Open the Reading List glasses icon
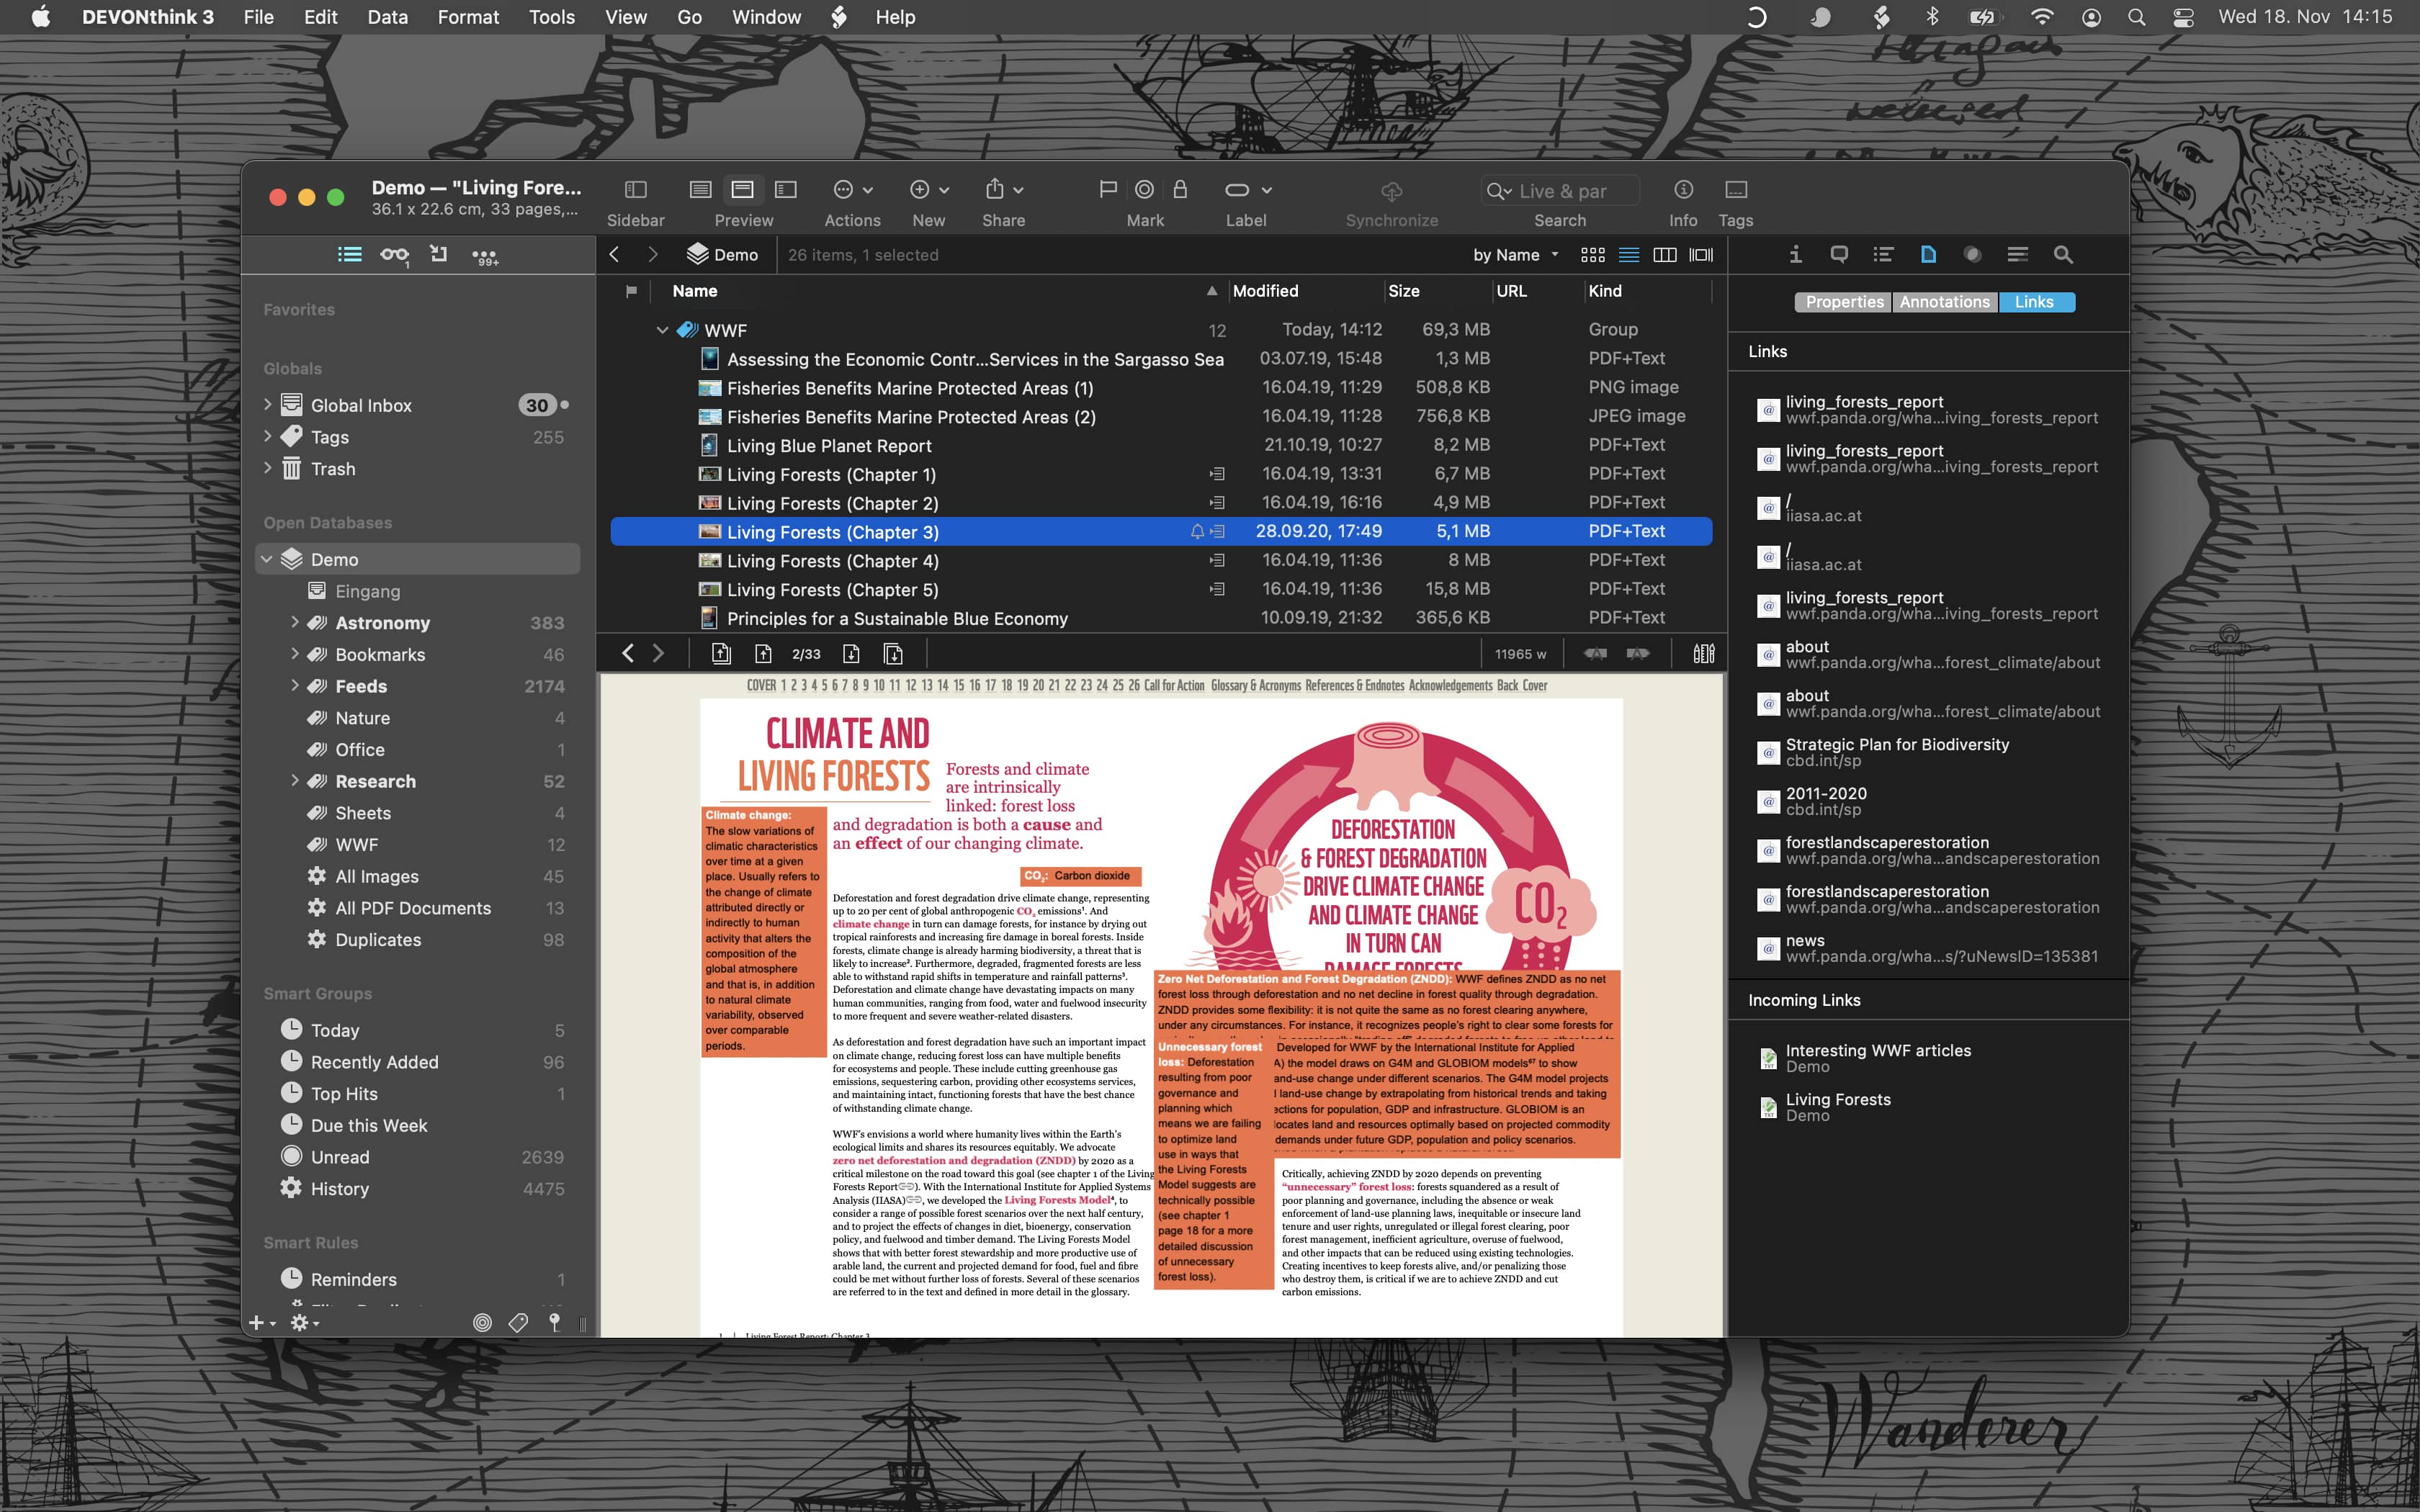 (394, 255)
